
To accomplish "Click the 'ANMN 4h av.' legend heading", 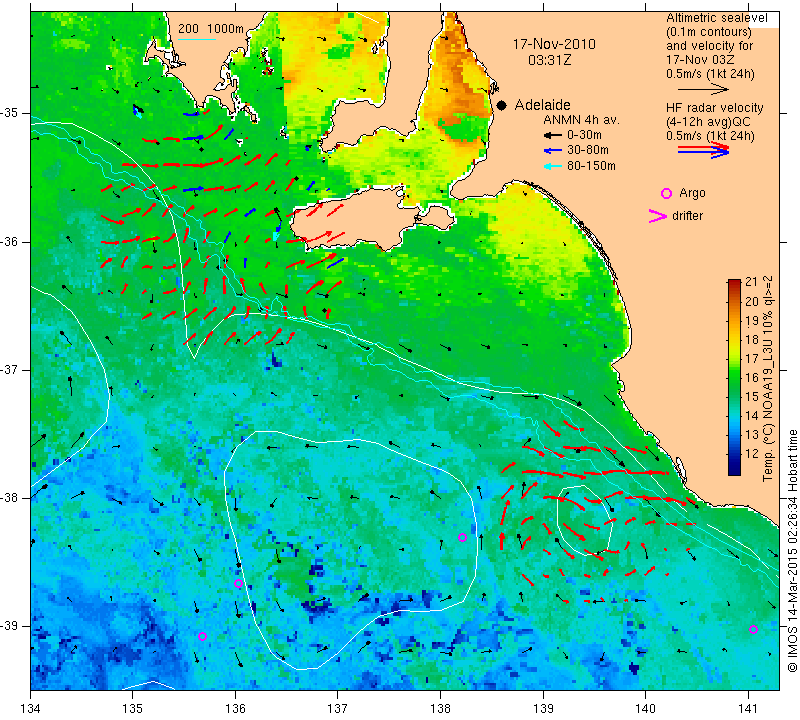I will click(581, 120).
